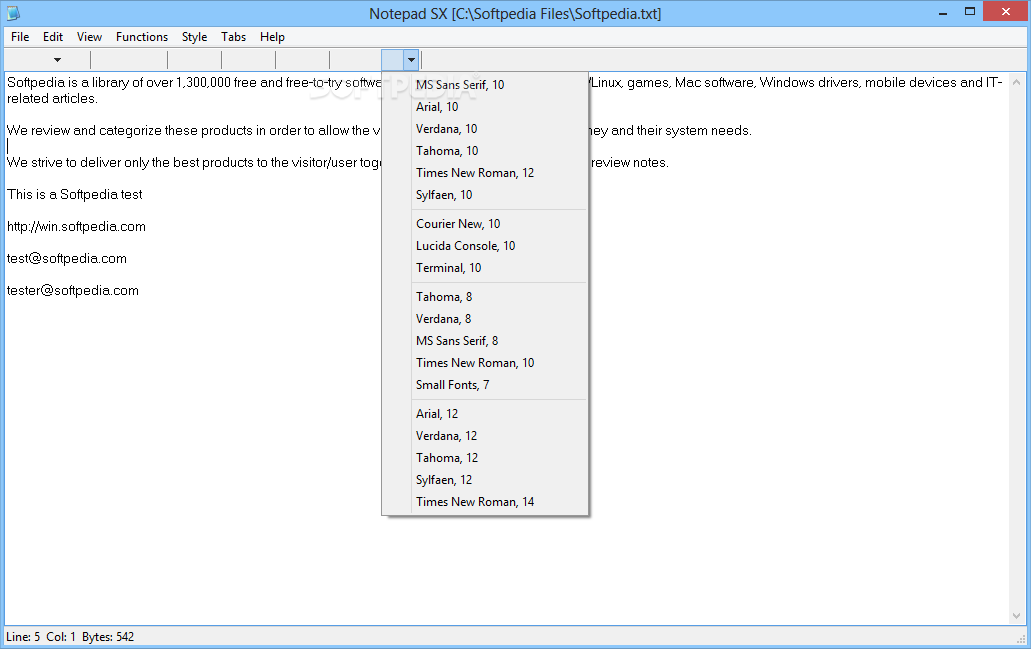This screenshot has width=1031, height=649.
Task: Set font to Sylfaen, 12
Action: (485, 480)
